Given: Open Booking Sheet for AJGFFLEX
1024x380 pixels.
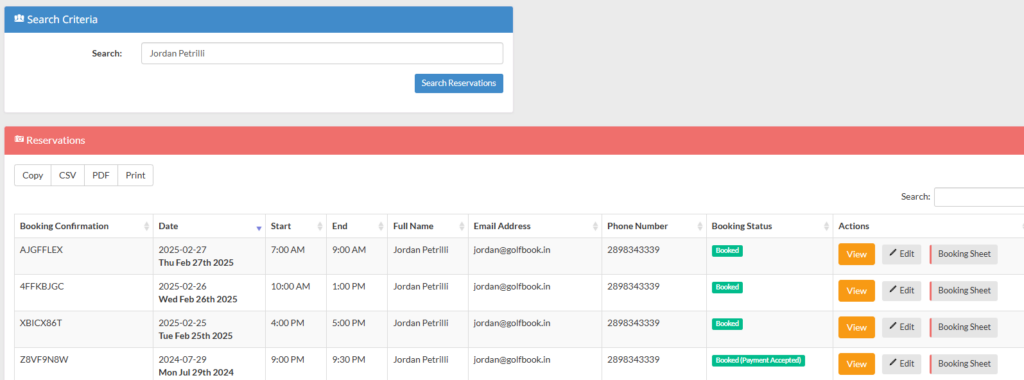Looking at the screenshot, I should (x=964, y=254).
